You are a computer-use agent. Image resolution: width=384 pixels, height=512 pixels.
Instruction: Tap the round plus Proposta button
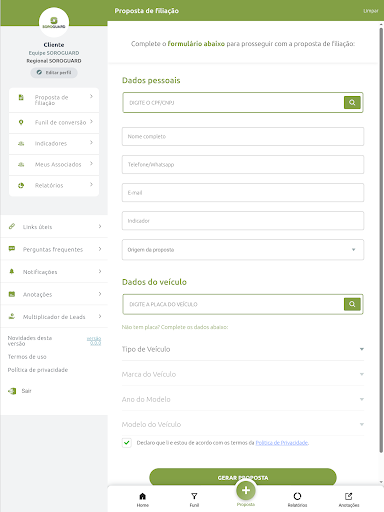[246, 490]
